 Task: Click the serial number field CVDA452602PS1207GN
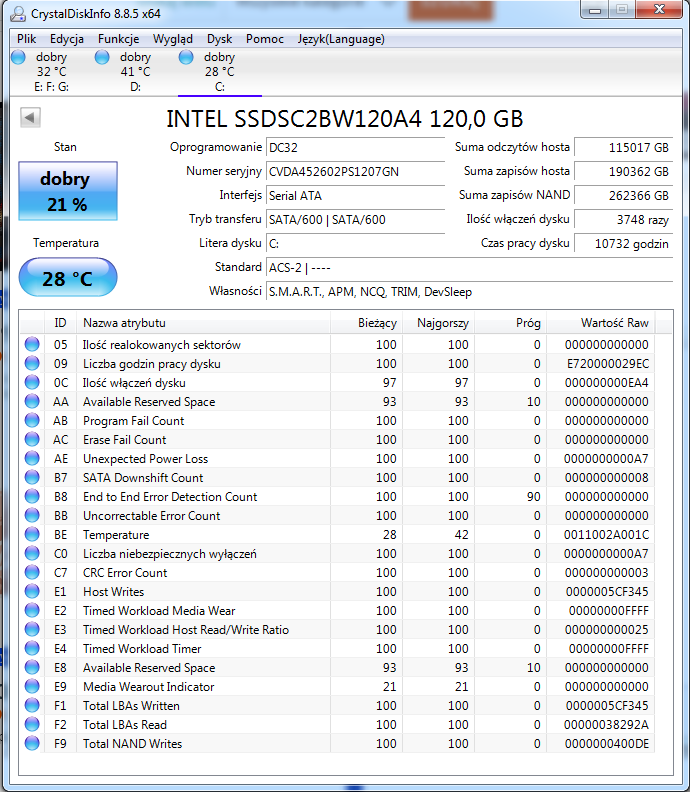pos(355,172)
